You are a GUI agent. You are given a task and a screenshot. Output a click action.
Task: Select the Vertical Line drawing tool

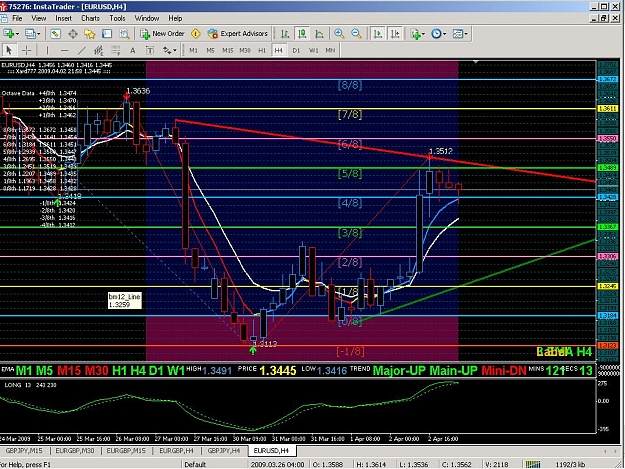pos(47,51)
